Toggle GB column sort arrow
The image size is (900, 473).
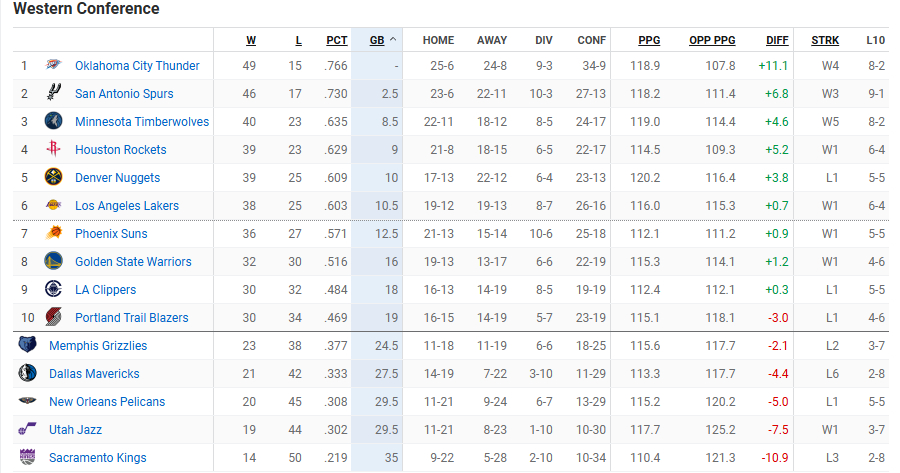(393, 40)
